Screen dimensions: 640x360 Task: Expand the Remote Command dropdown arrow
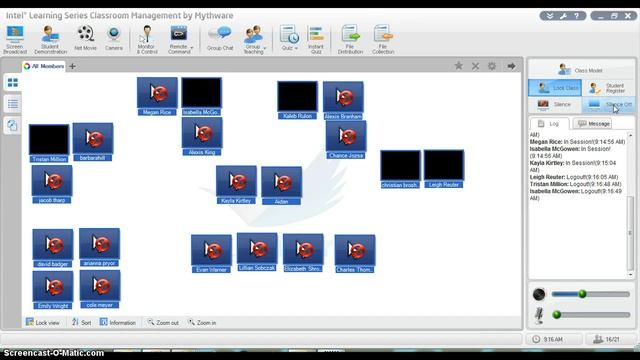coord(192,48)
